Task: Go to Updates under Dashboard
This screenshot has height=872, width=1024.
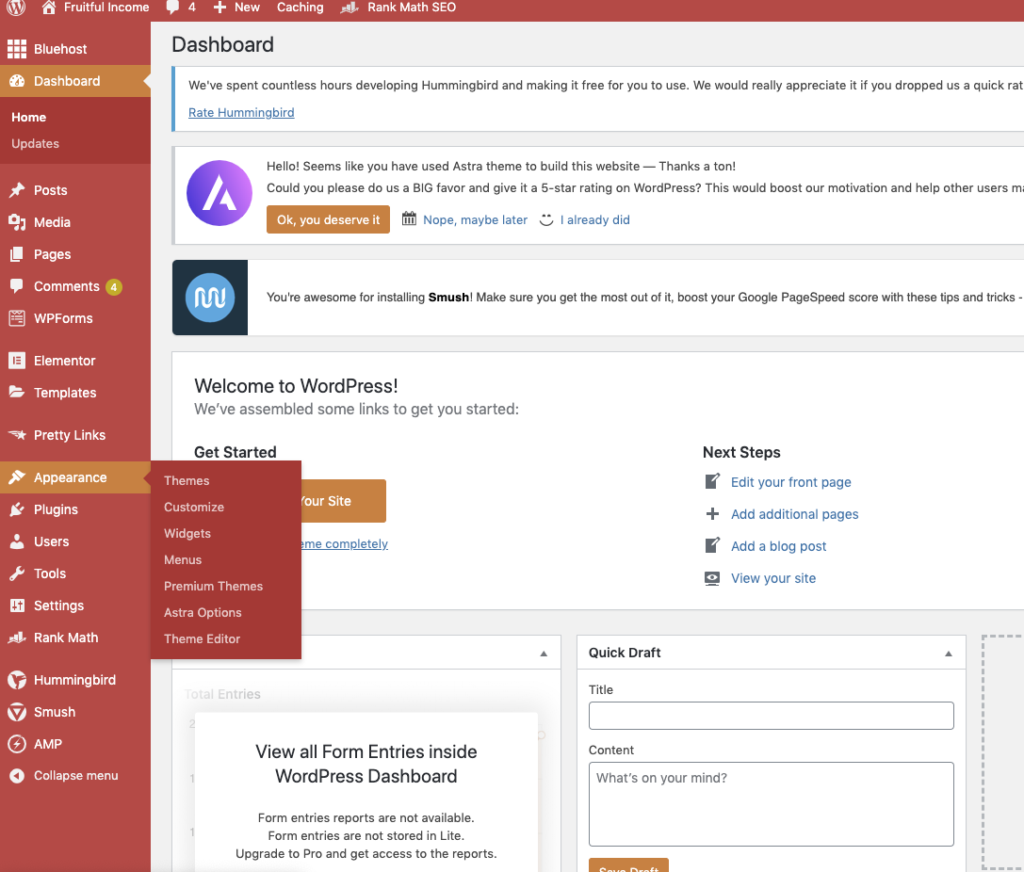Action: click(35, 144)
